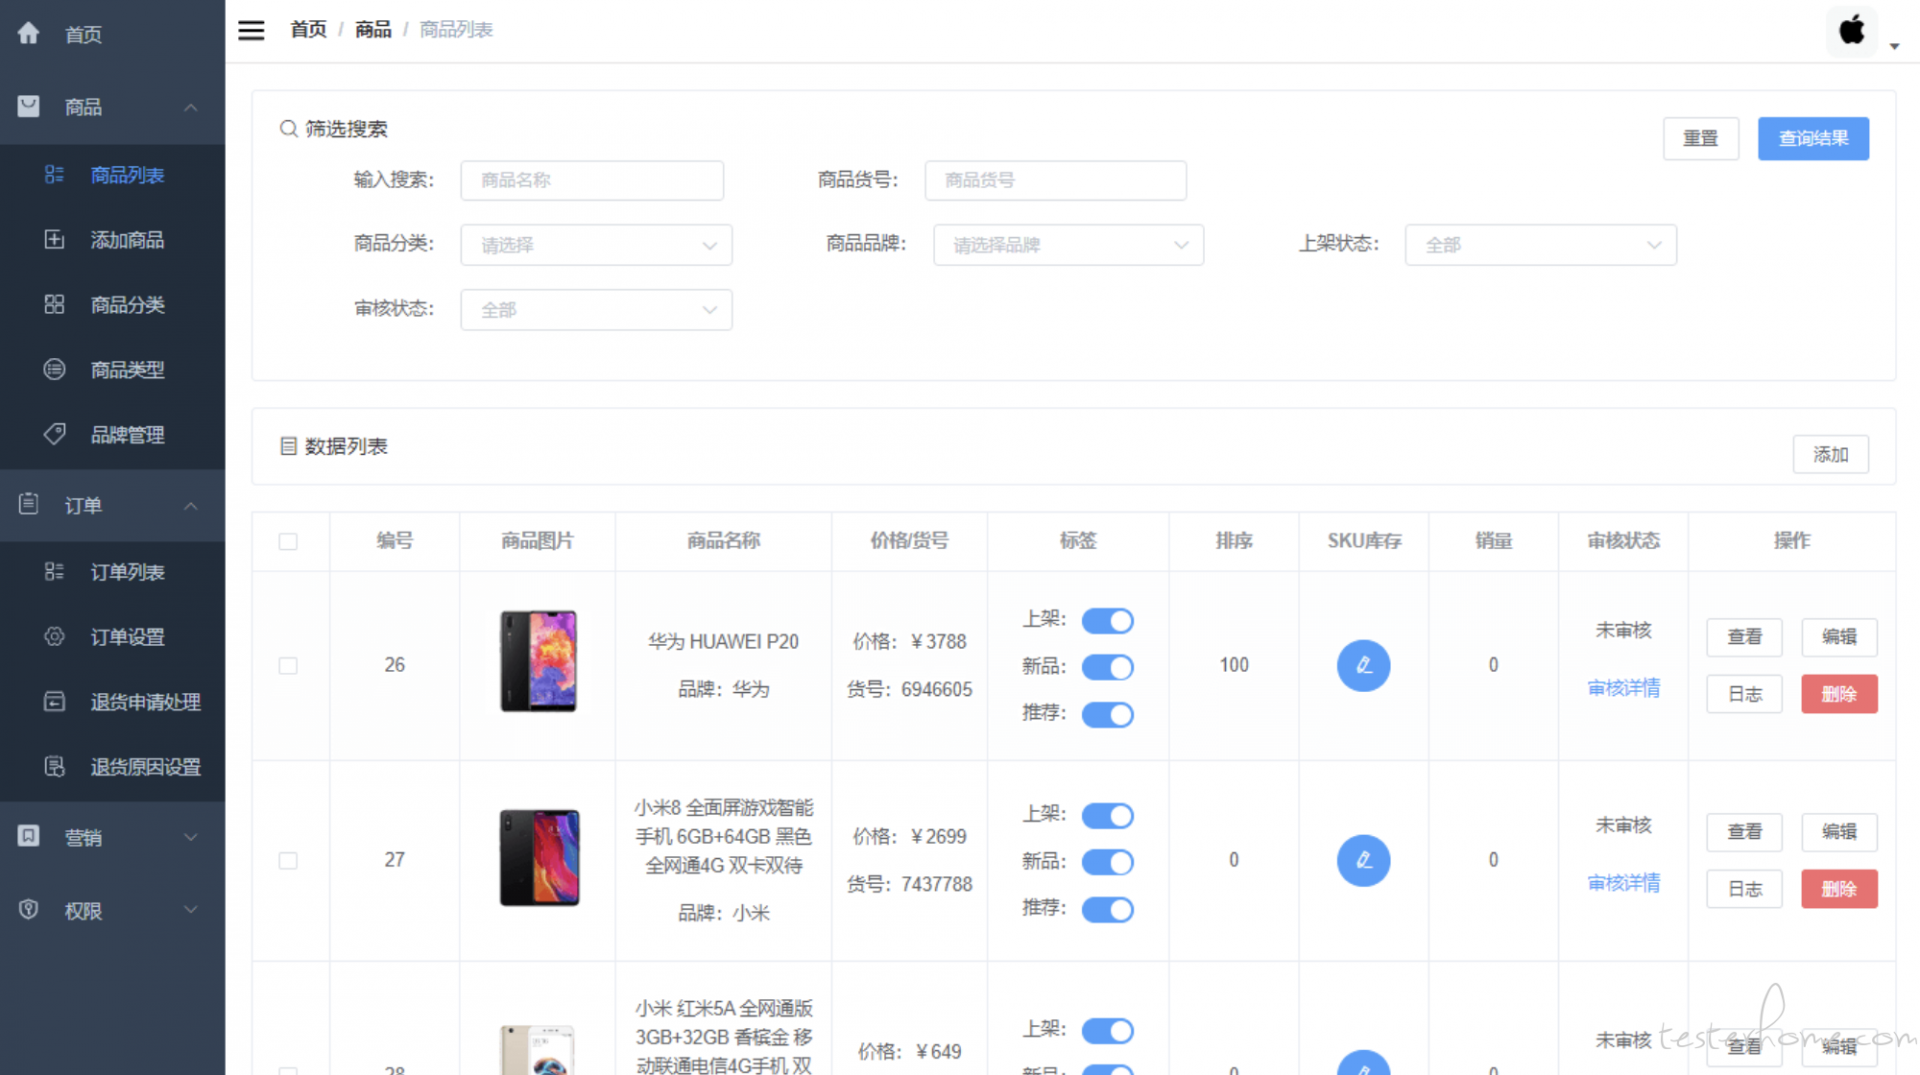Screen dimensions: 1920x1075
Task: Click 首页 in the breadcrumb
Action: 308,30
